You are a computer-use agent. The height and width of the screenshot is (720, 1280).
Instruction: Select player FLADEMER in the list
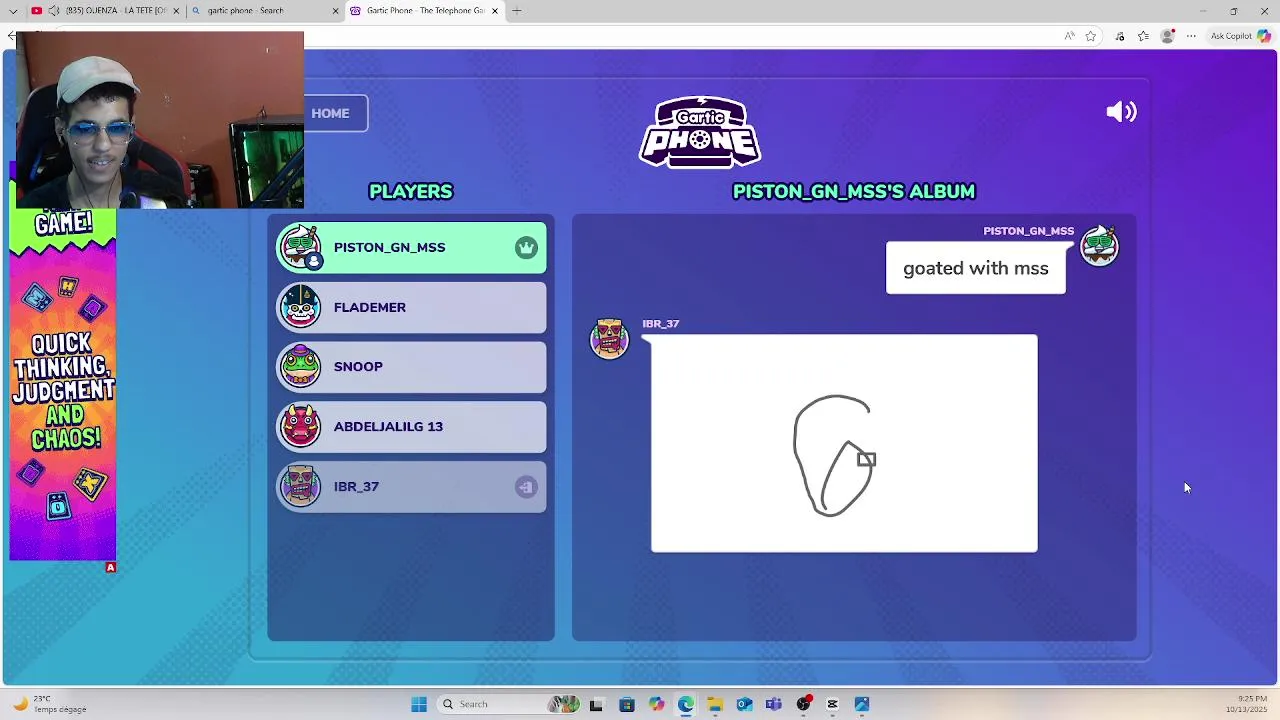click(412, 307)
